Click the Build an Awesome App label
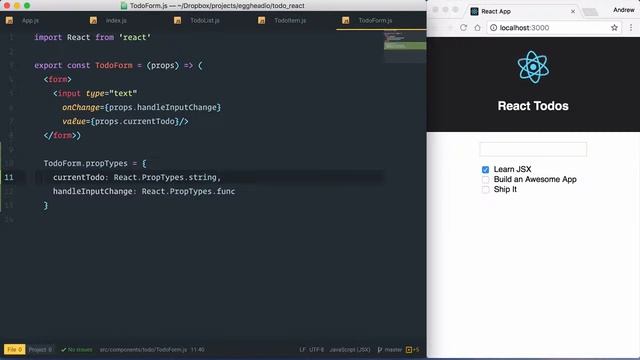 535,179
